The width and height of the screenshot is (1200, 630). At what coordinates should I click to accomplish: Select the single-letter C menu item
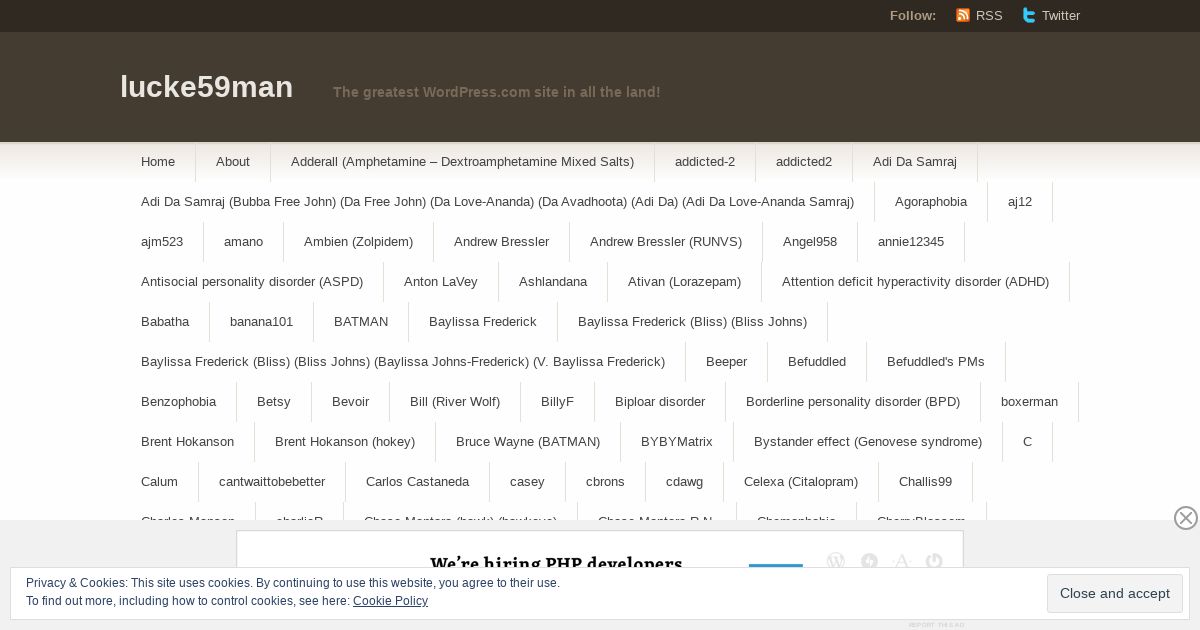pyautogui.click(x=1027, y=441)
